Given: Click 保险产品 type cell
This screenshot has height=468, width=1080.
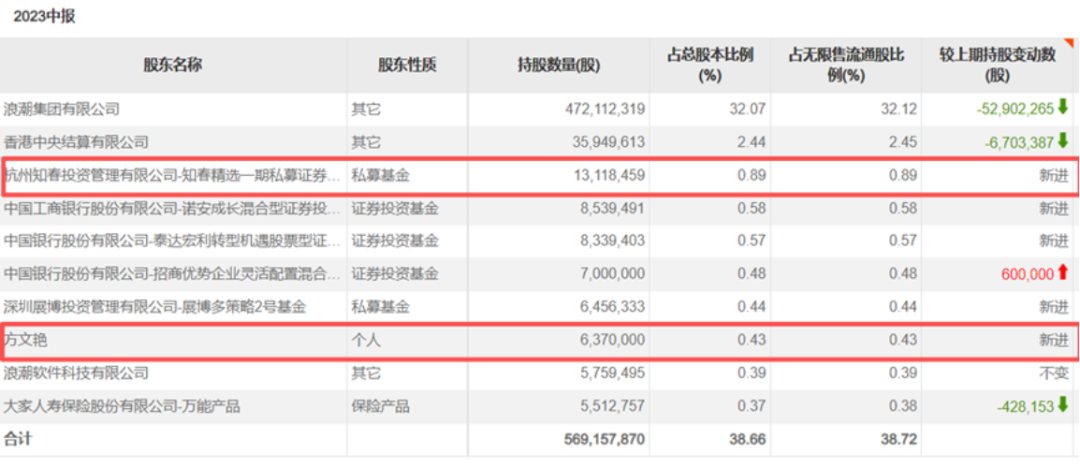Looking at the screenshot, I should 380,406.
